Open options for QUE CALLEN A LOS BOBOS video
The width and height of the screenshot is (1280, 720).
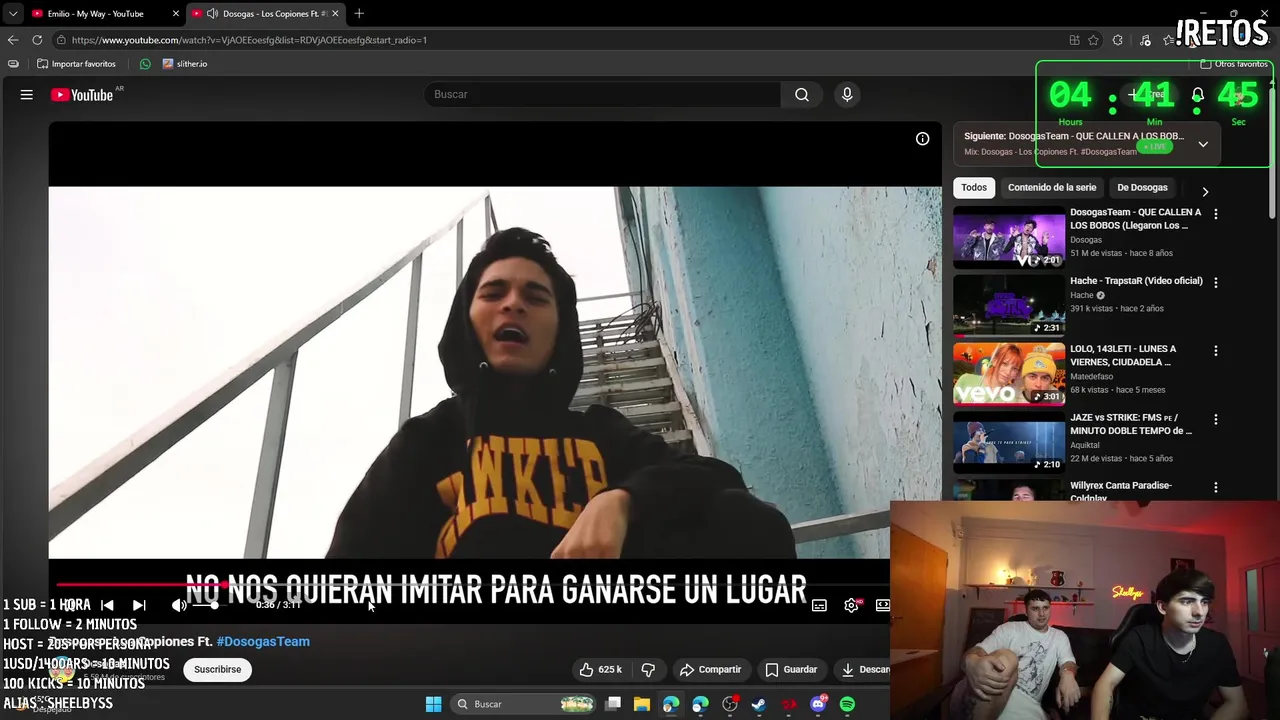tap(1216, 214)
